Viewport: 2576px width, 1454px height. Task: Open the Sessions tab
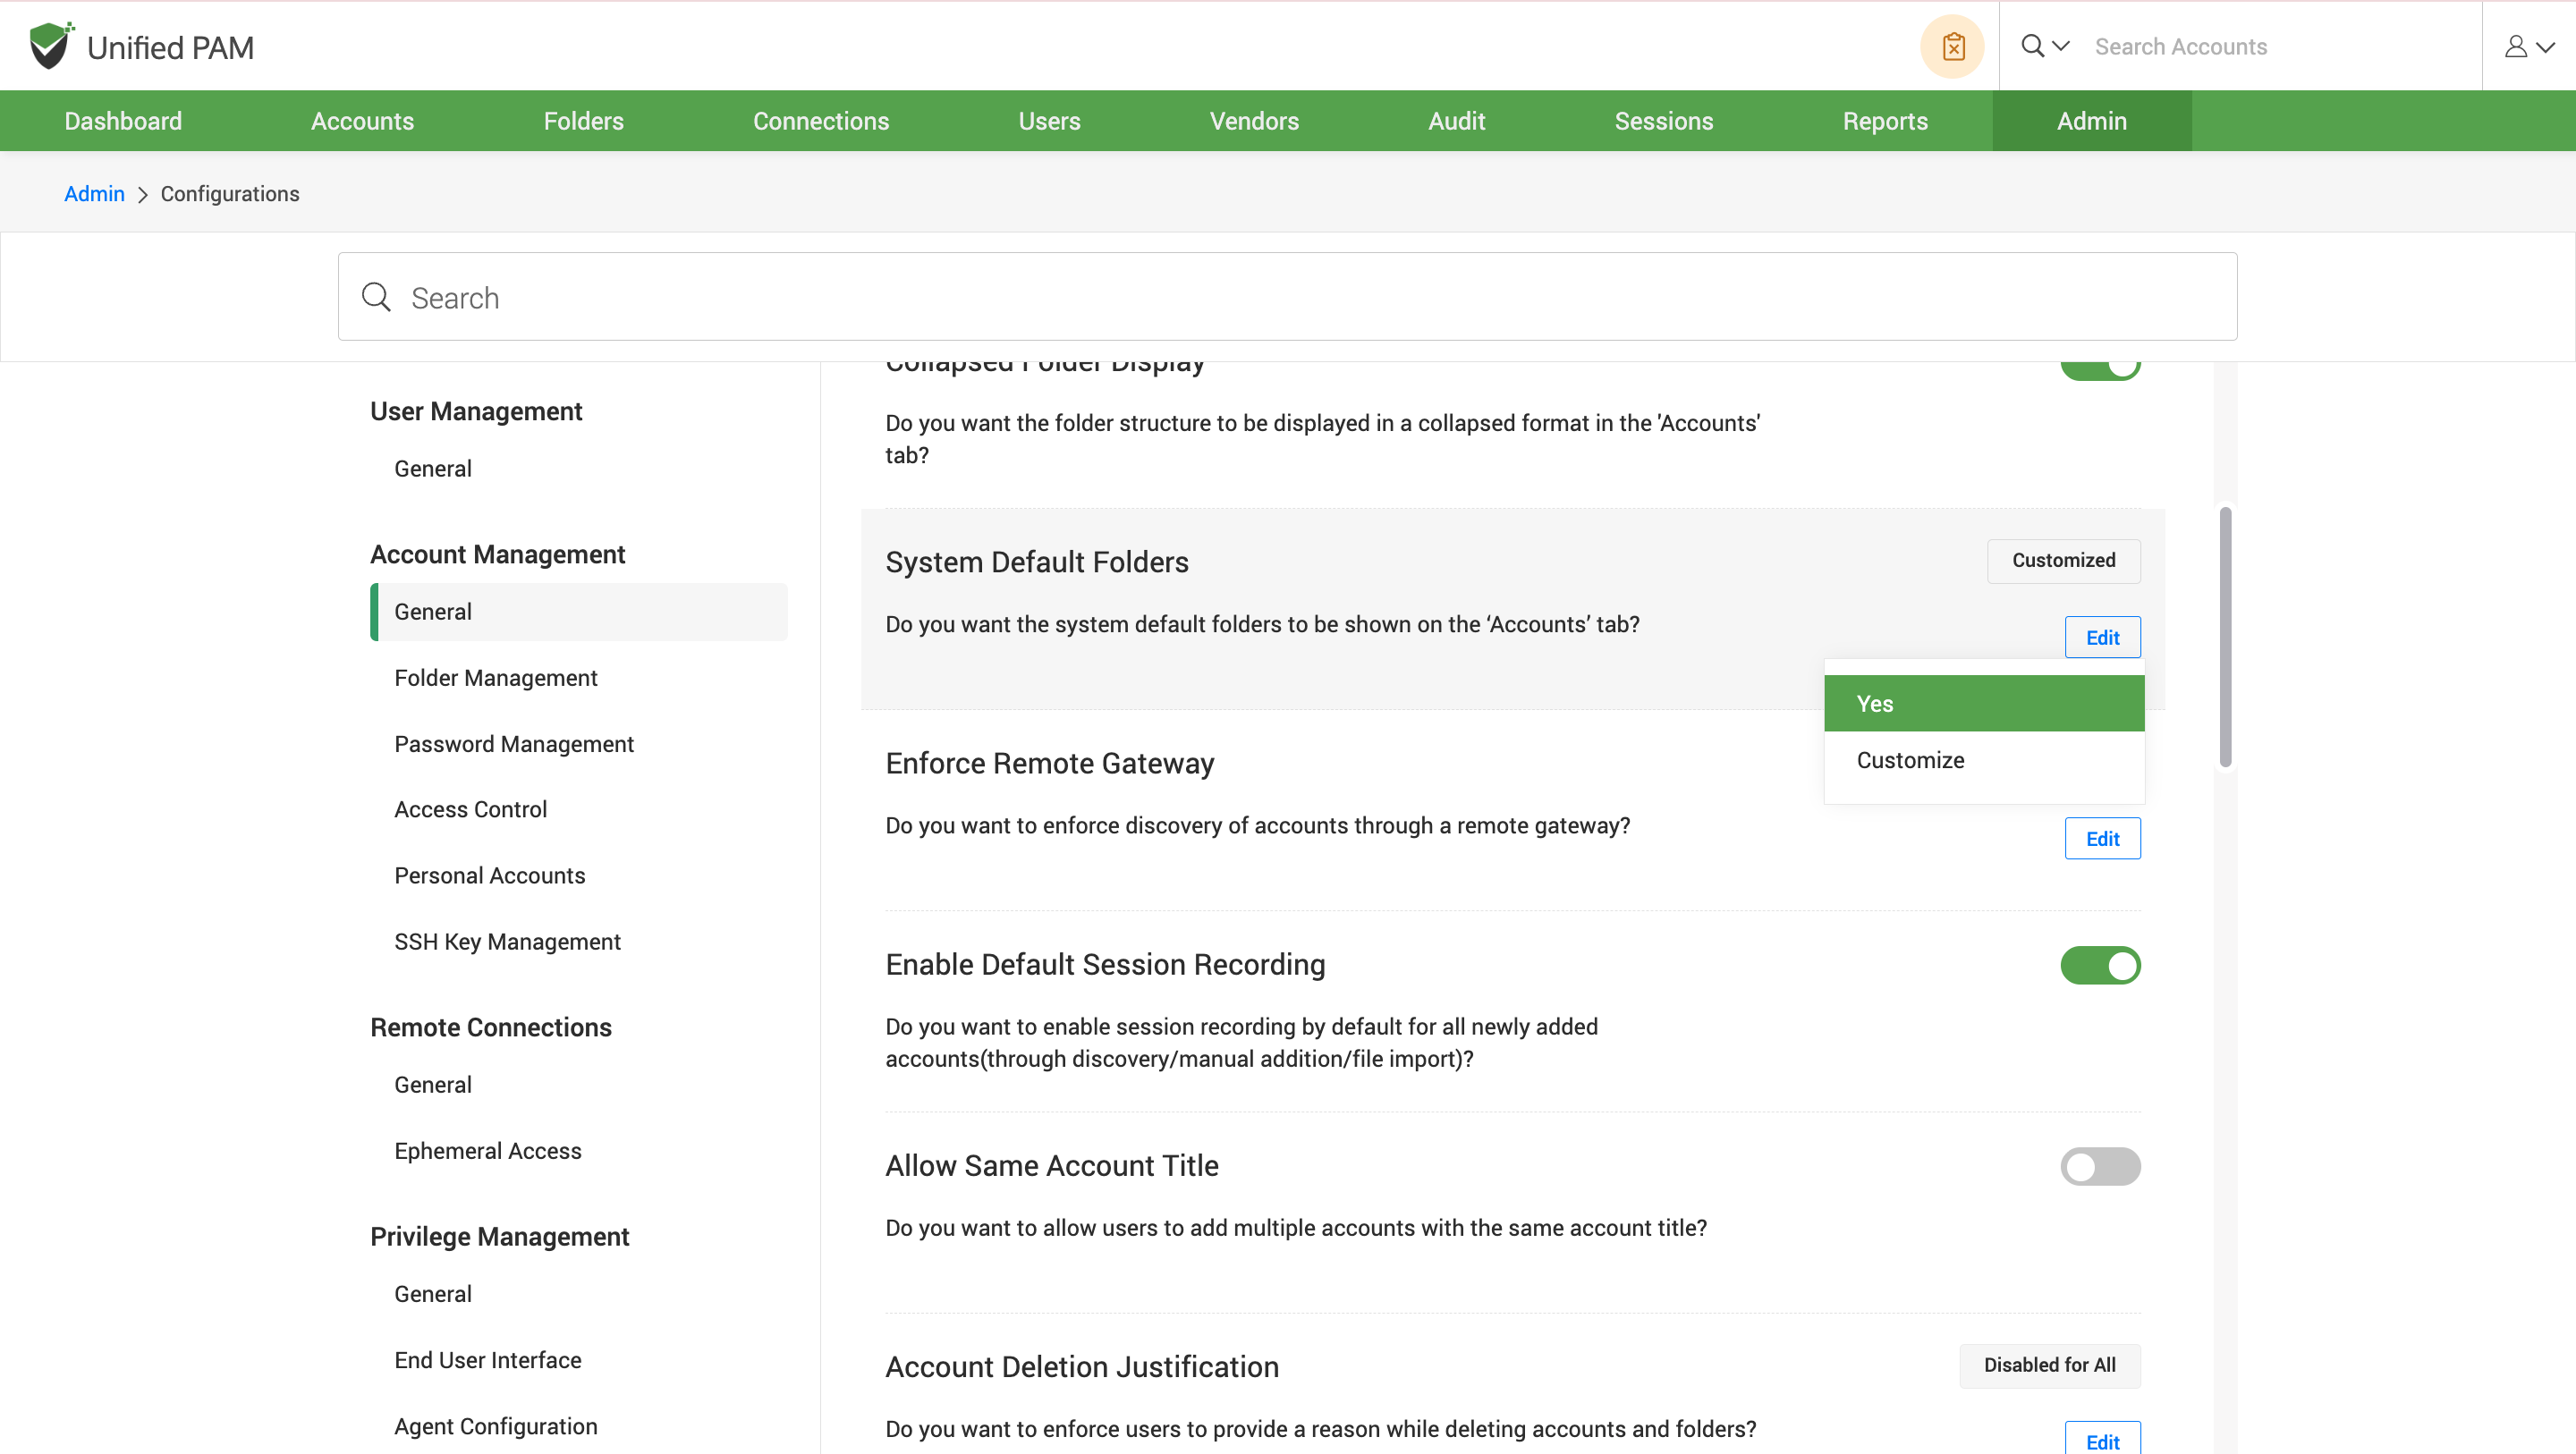[1663, 121]
